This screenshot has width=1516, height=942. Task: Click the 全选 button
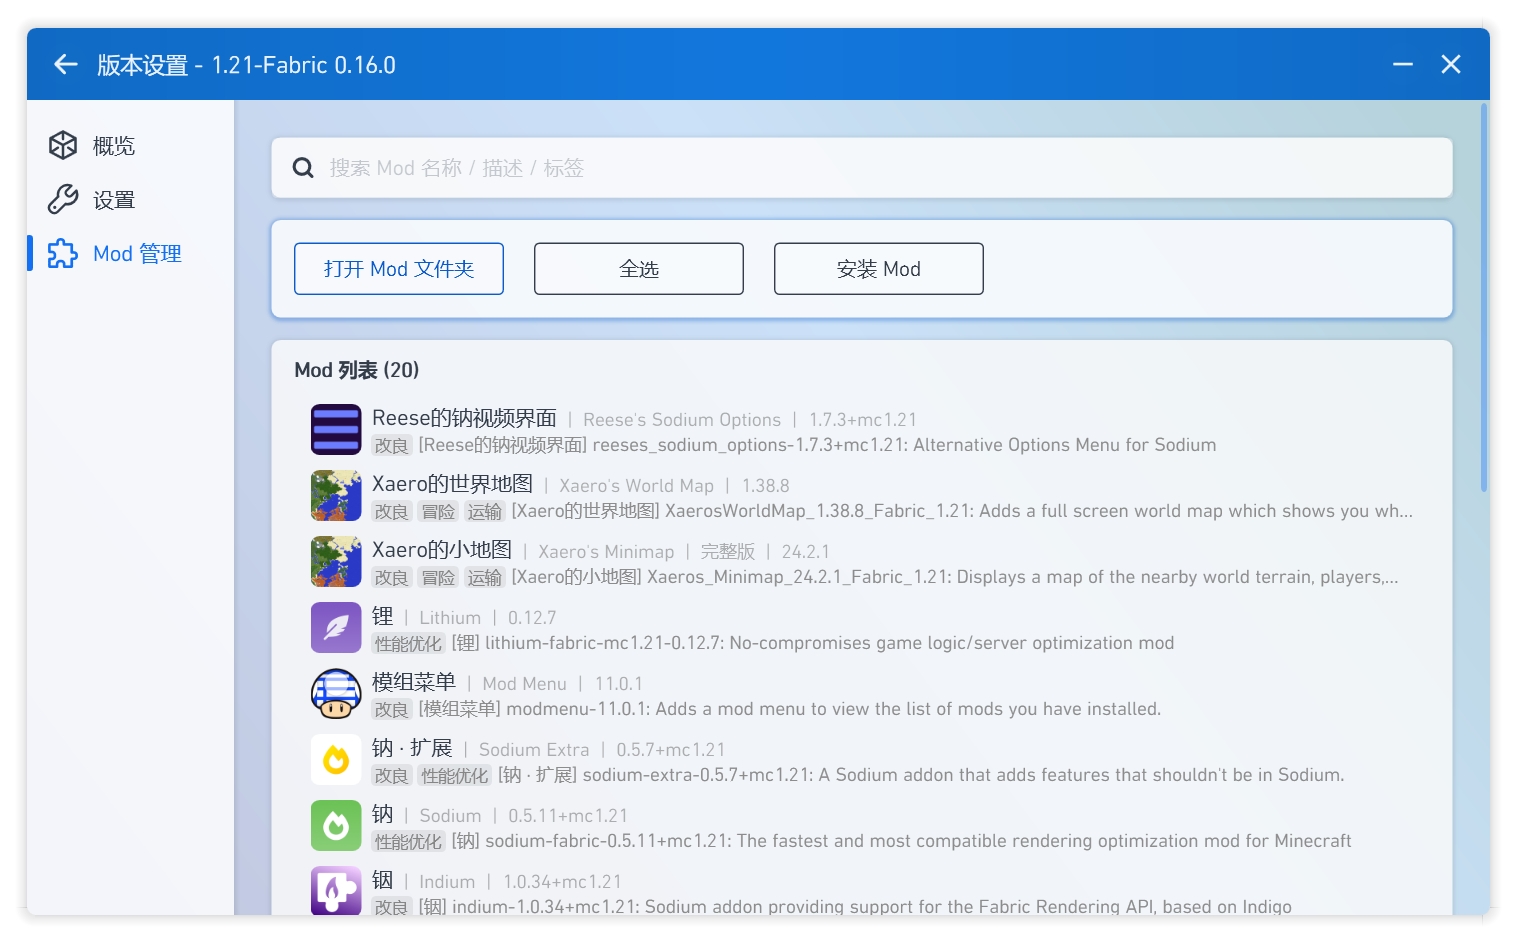[x=639, y=269]
